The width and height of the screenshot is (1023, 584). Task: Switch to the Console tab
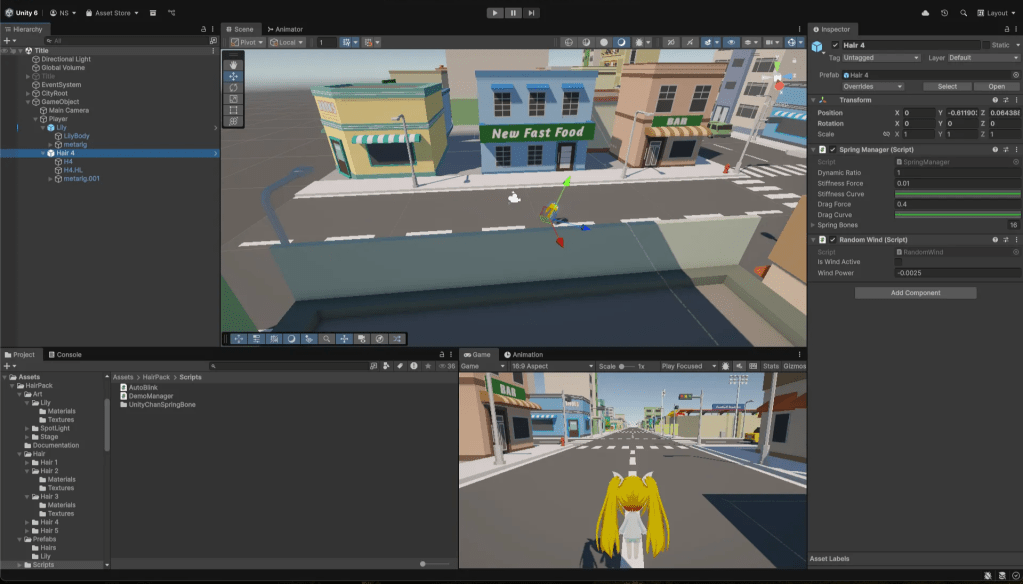click(68, 354)
